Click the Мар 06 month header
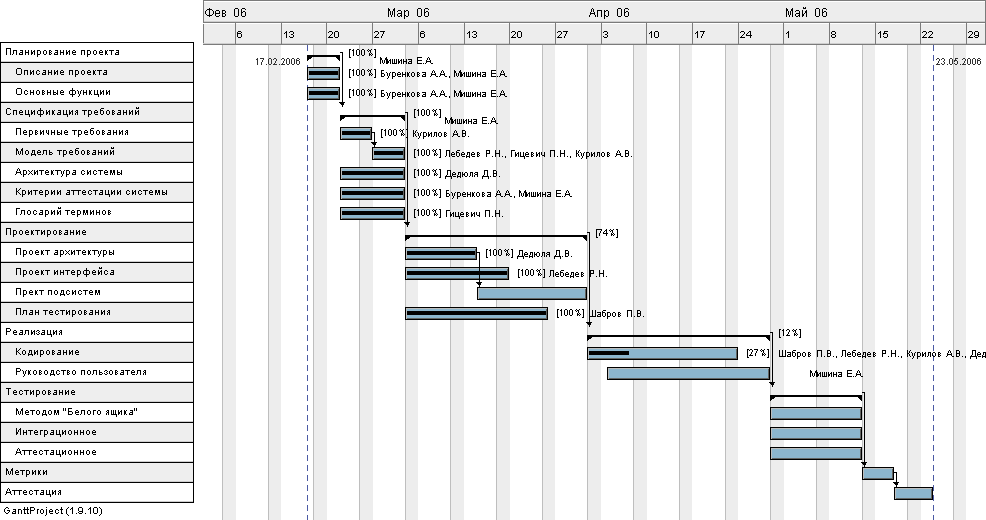The image size is (986, 520). tap(408, 13)
